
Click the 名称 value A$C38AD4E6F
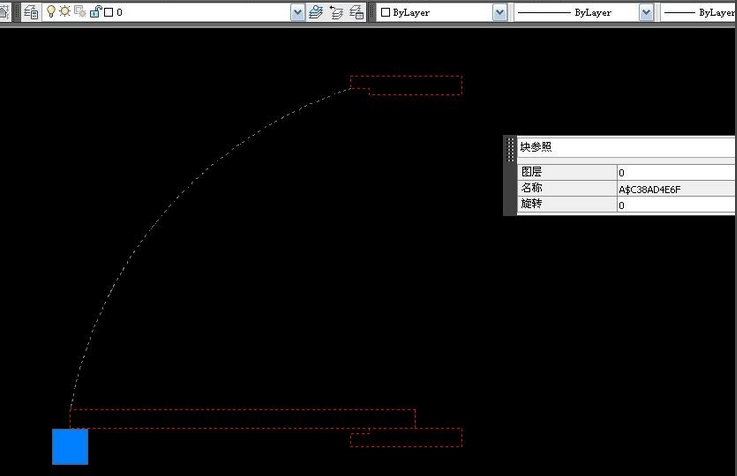675,188
